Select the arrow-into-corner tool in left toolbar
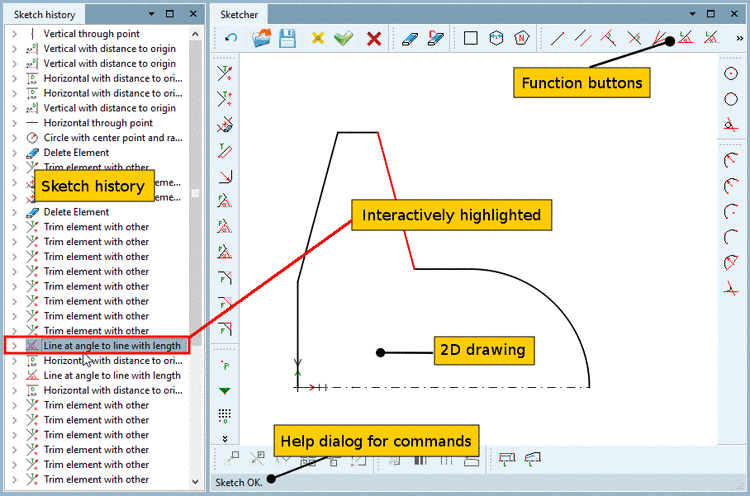The width and height of the screenshot is (750, 496). (225, 176)
